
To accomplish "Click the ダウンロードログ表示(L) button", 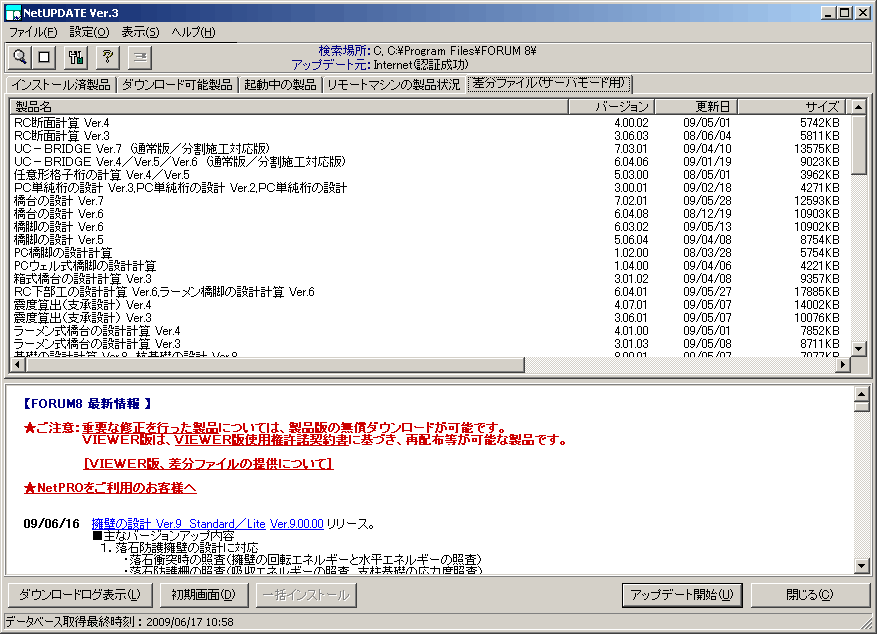I will (x=80, y=595).
